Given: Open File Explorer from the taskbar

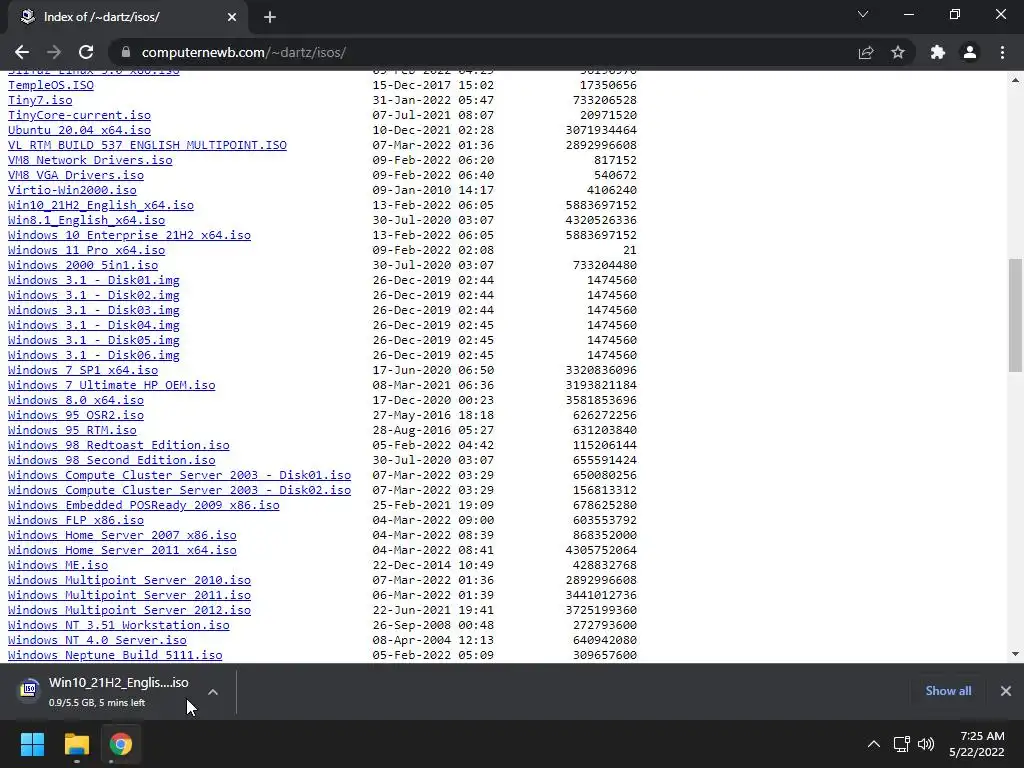Looking at the screenshot, I should [x=76, y=744].
